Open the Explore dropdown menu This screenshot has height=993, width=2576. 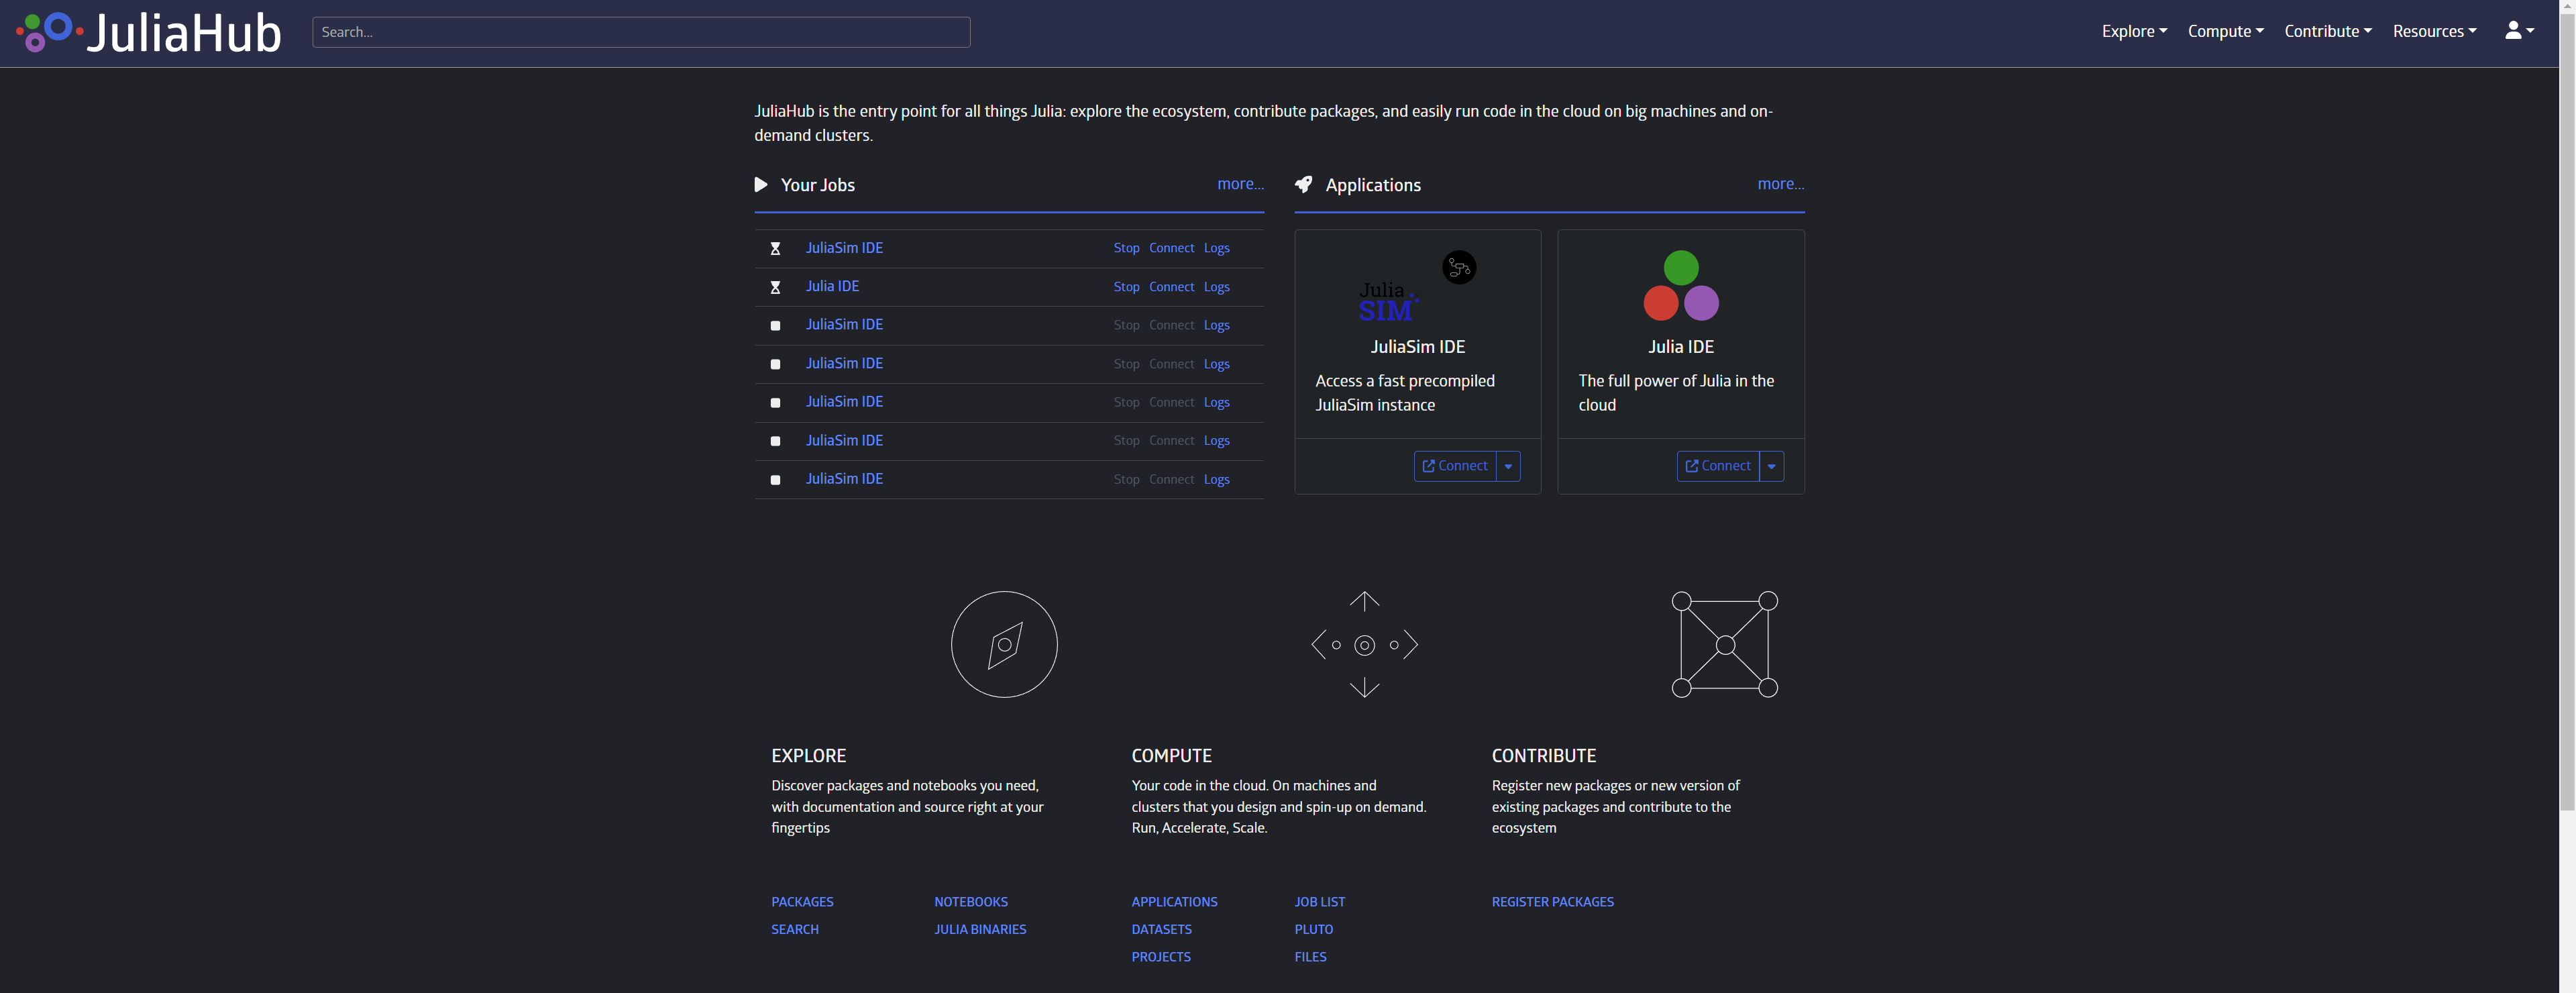(x=2133, y=31)
